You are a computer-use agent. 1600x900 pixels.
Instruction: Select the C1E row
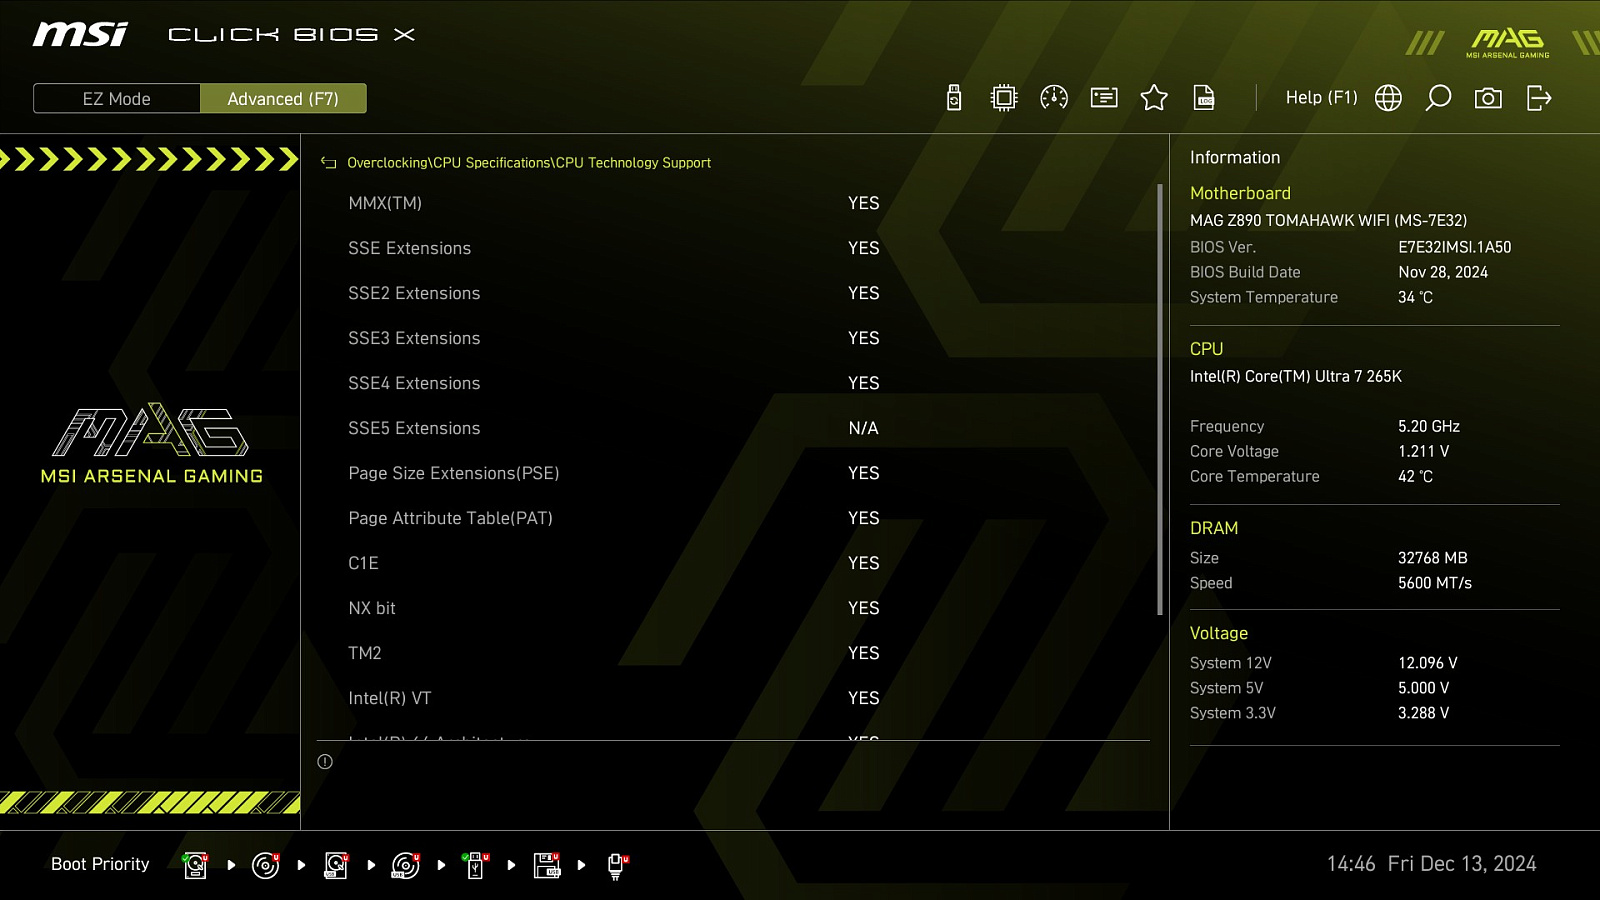coord(734,563)
